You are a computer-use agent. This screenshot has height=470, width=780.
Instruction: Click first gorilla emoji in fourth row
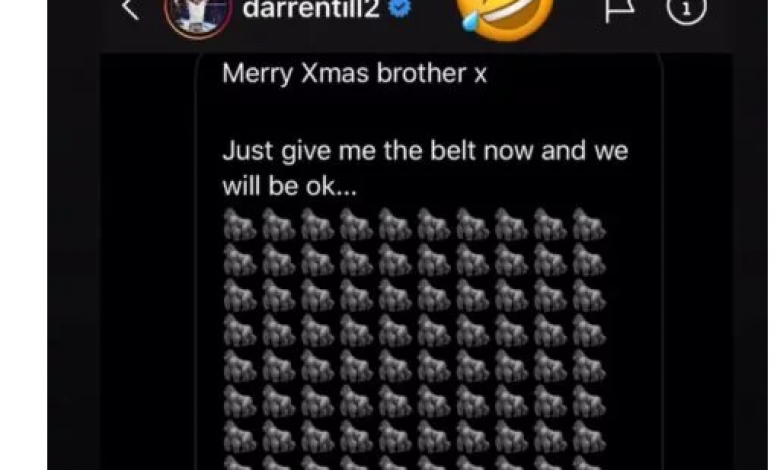(x=240, y=331)
